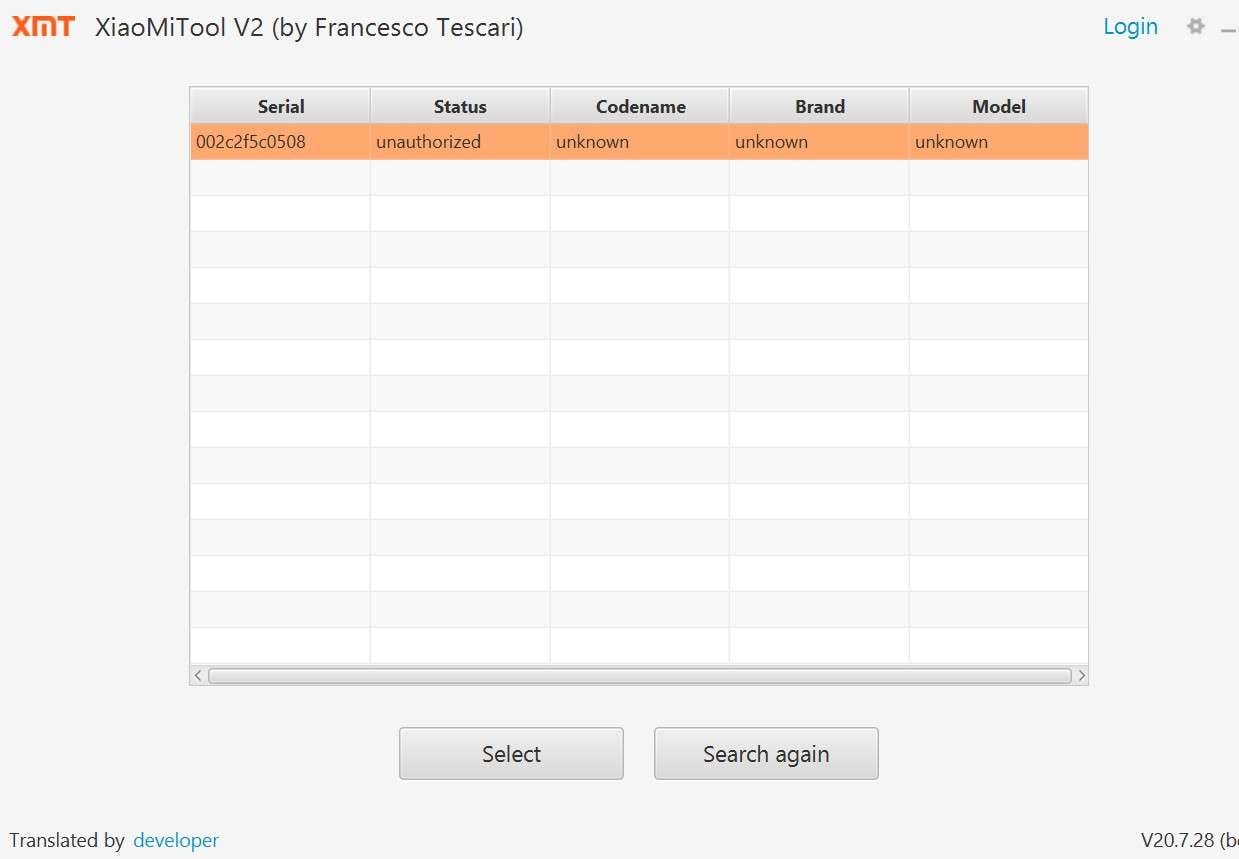The image size is (1239, 859).
Task: Click the orange XMT logo icon
Action: click(x=43, y=26)
